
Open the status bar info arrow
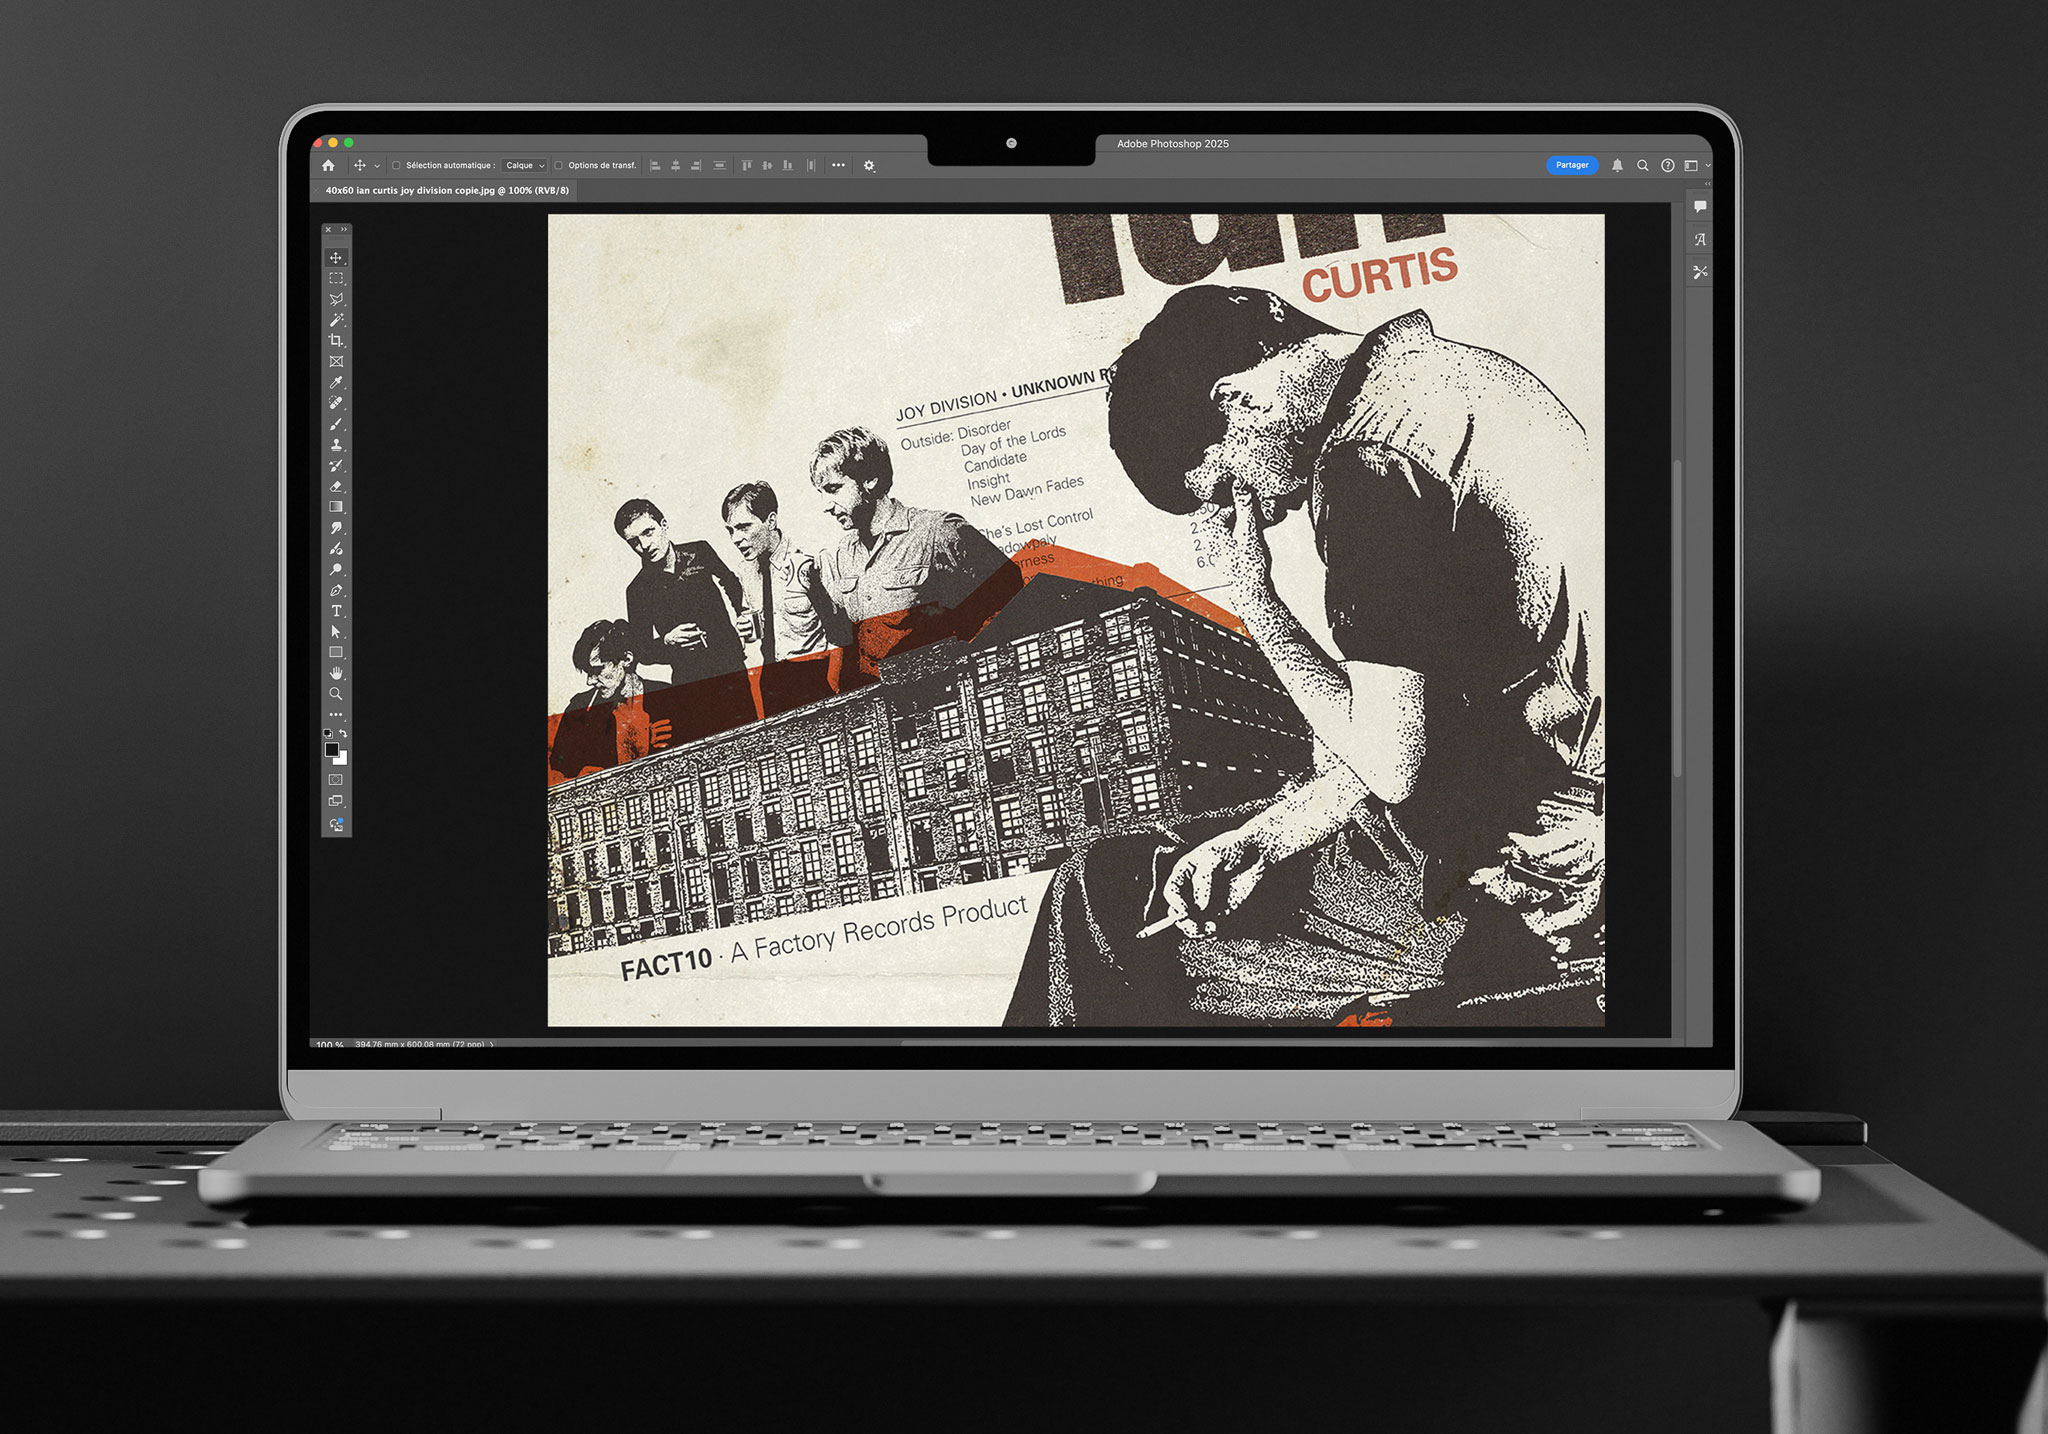point(491,1044)
